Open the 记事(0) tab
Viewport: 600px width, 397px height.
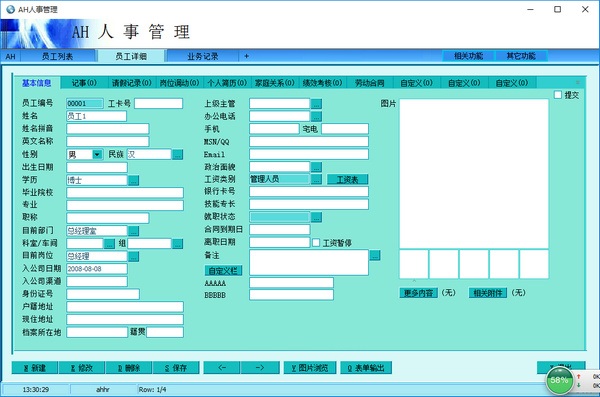pyautogui.click(x=84, y=83)
